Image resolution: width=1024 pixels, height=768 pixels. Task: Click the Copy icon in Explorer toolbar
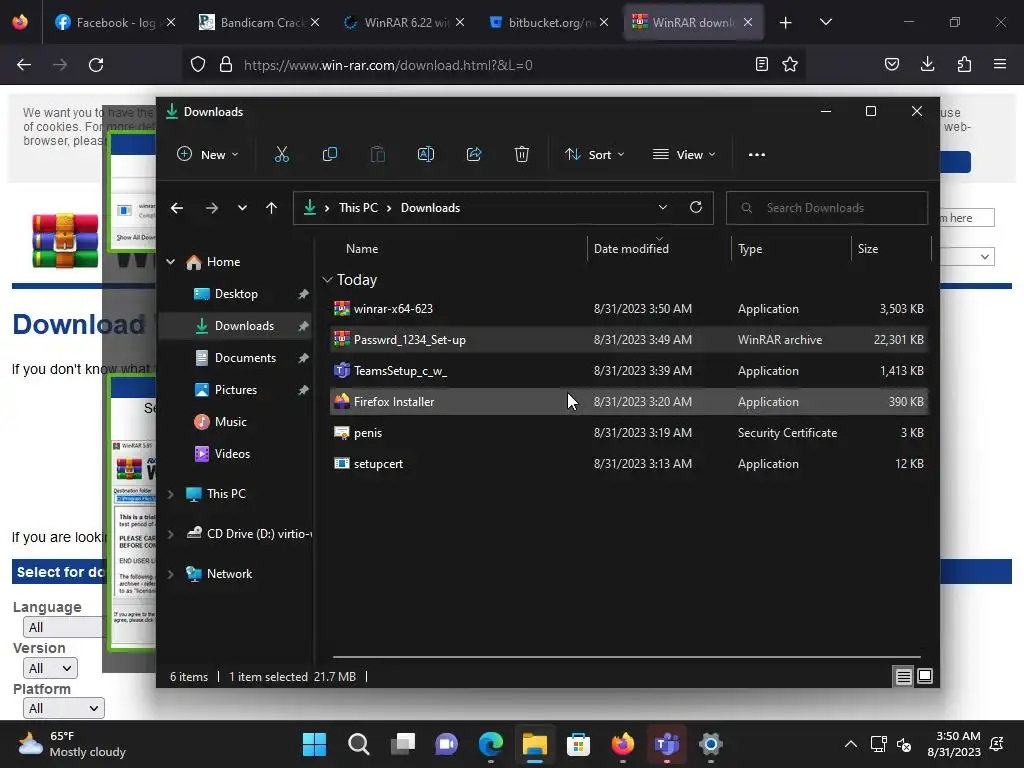(x=330, y=155)
